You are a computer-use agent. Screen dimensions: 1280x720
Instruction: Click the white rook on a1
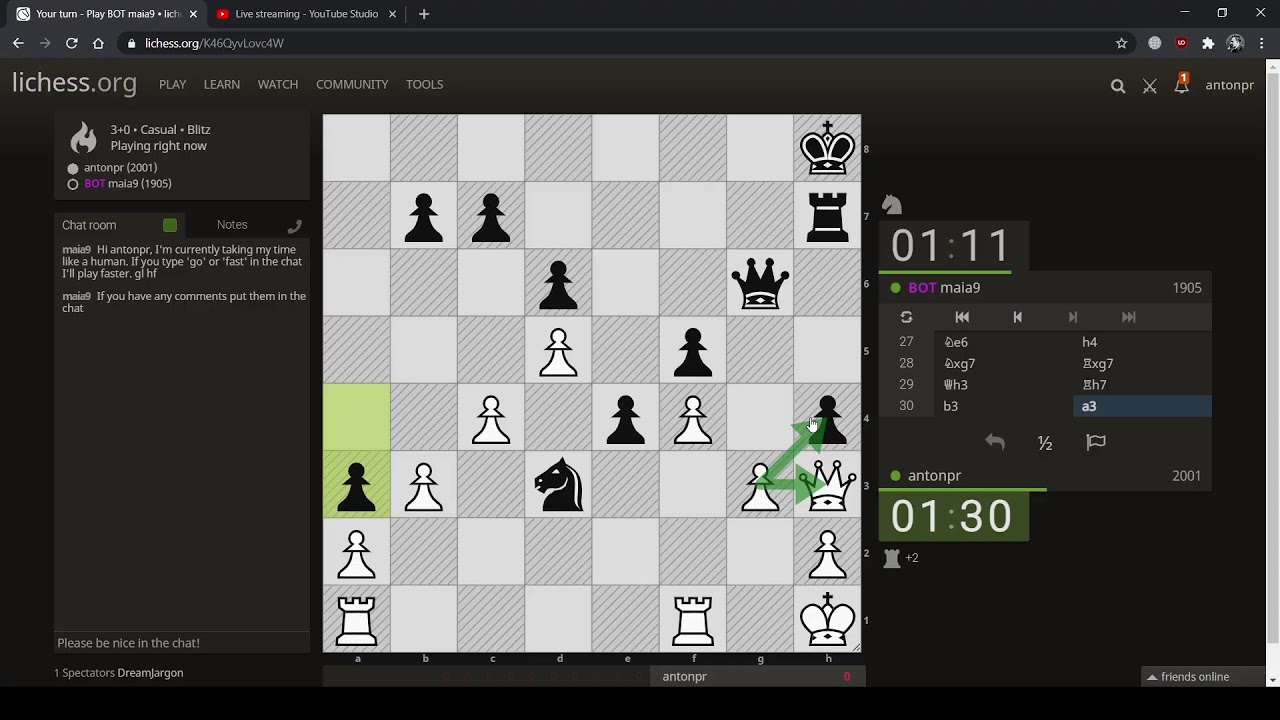(357, 619)
